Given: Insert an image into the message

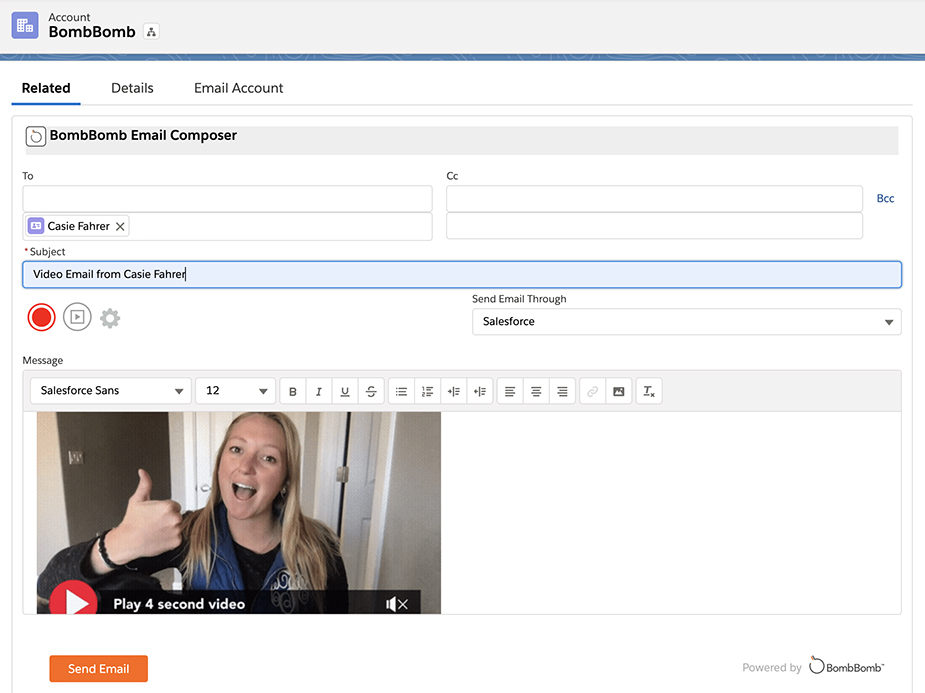Looking at the screenshot, I should [618, 391].
